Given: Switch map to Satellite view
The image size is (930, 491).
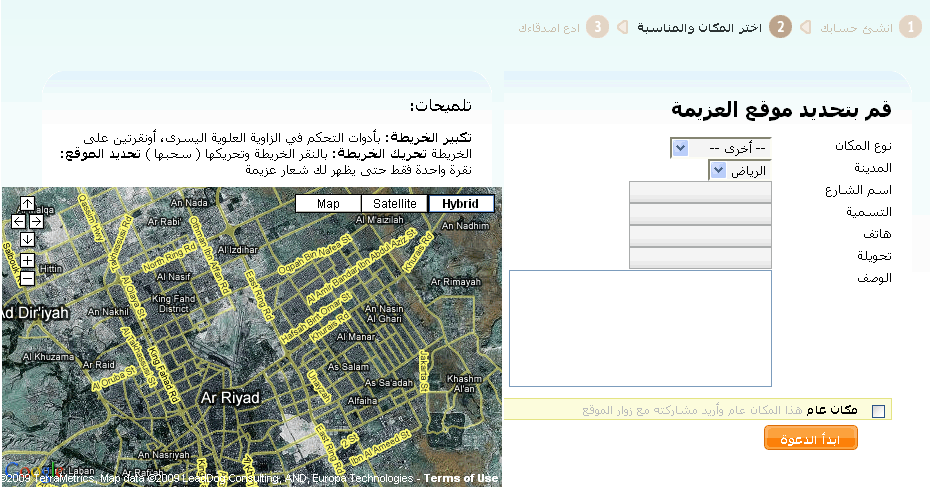Looking at the screenshot, I should click(x=394, y=203).
